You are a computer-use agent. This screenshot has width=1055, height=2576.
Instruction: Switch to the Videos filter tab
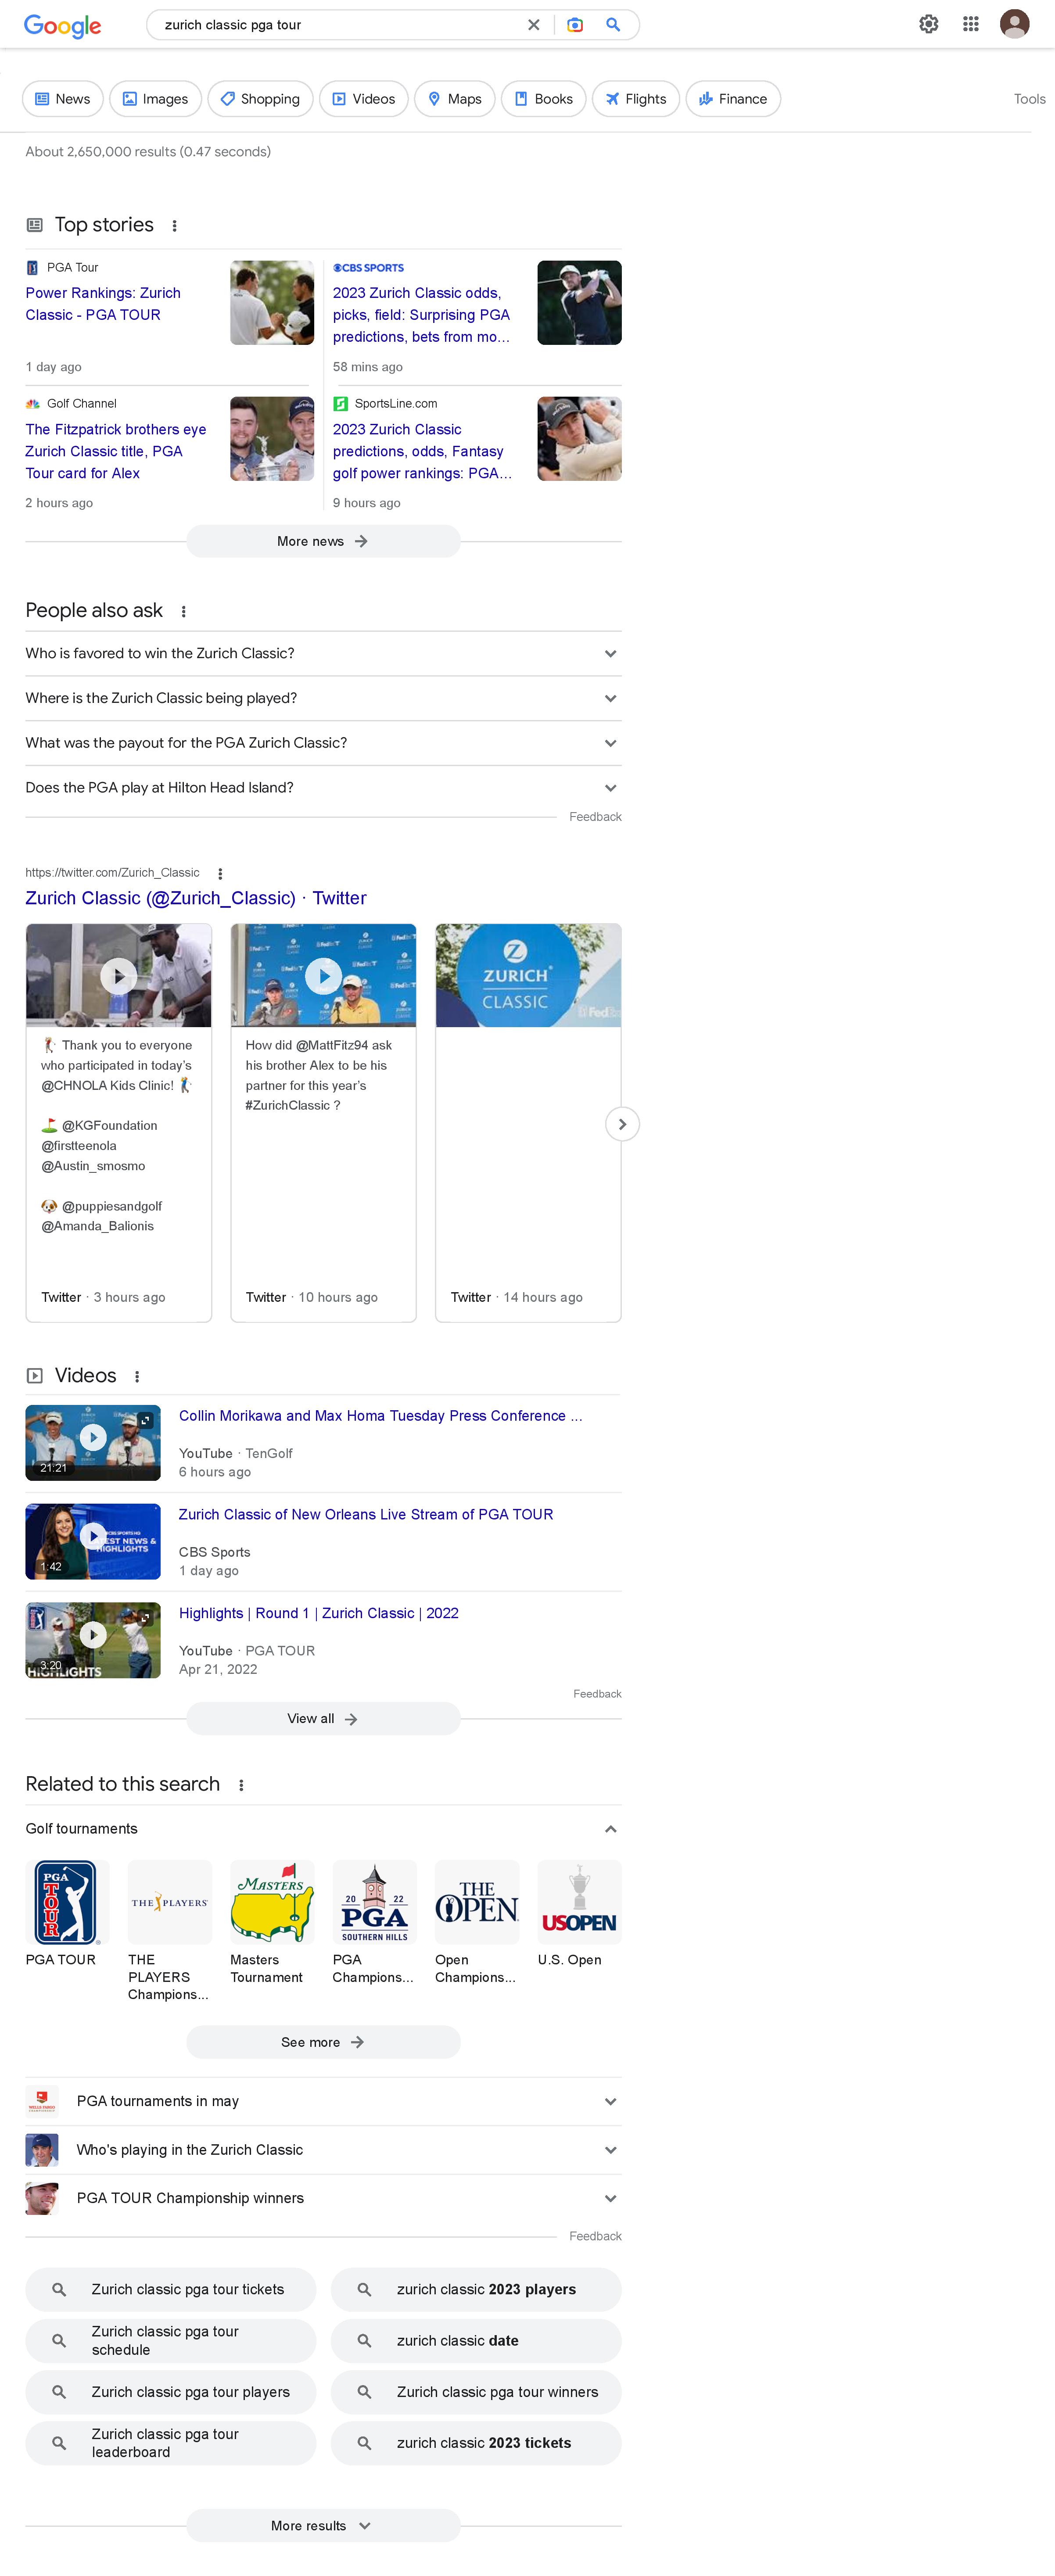tap(363, 99)
